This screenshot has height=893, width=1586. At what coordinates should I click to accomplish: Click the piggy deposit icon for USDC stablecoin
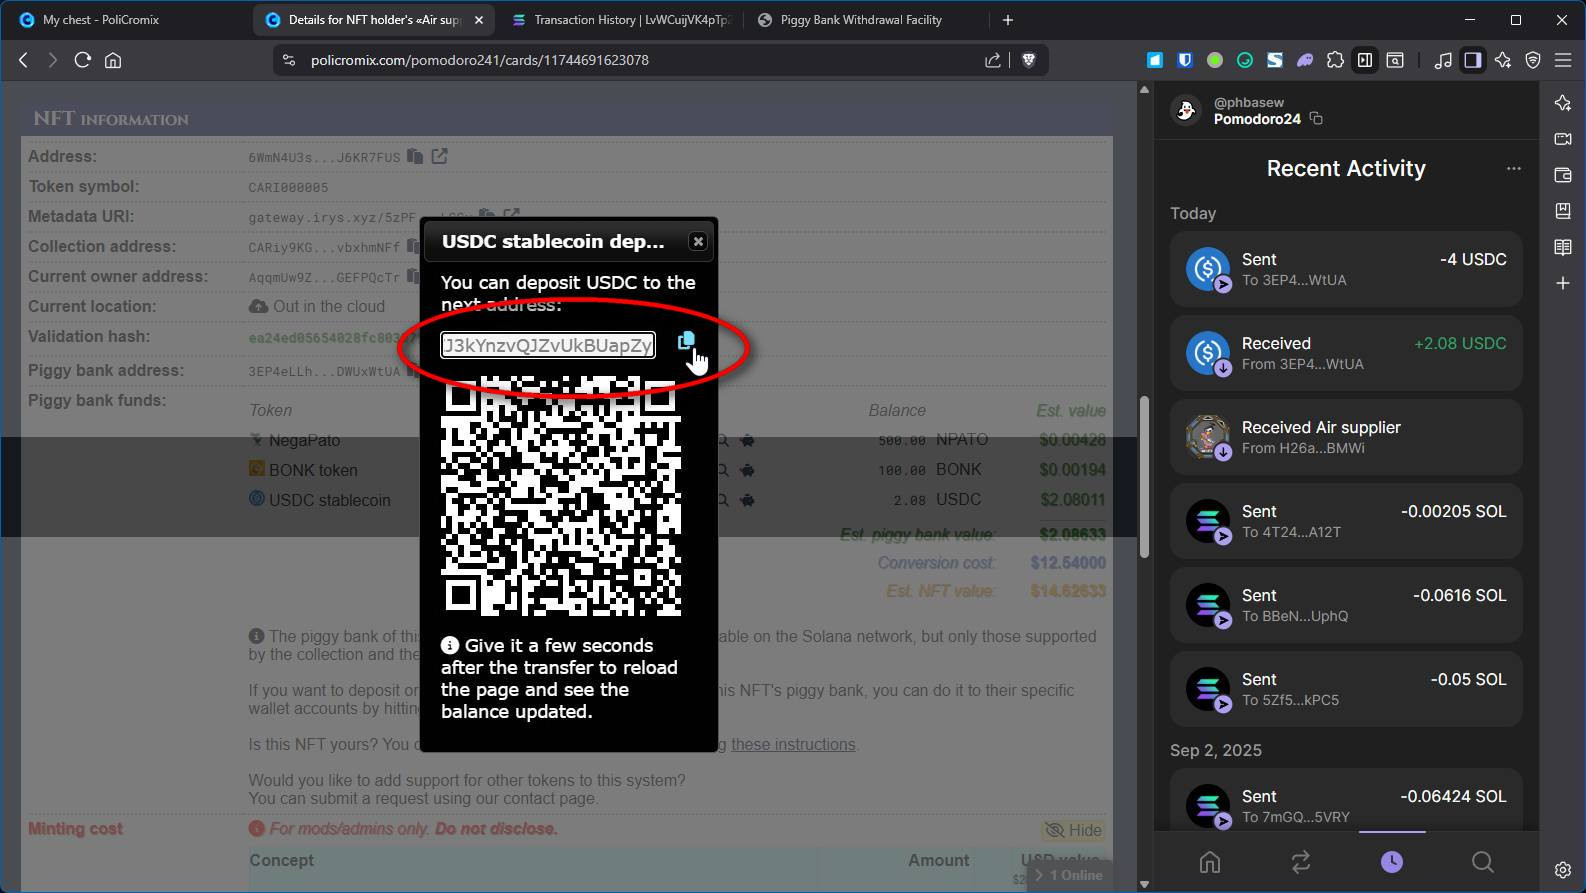tap(747, 500)
